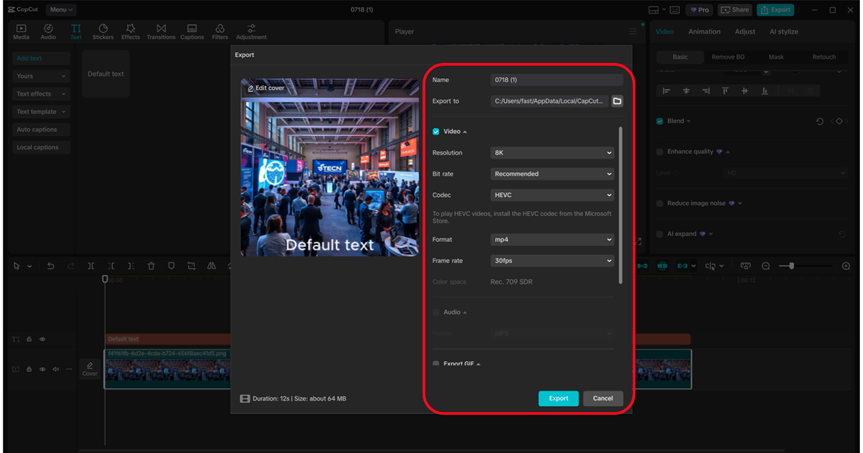863x453 pixels.
Task: Expand the Yours text category
Action: coord(41,76)
